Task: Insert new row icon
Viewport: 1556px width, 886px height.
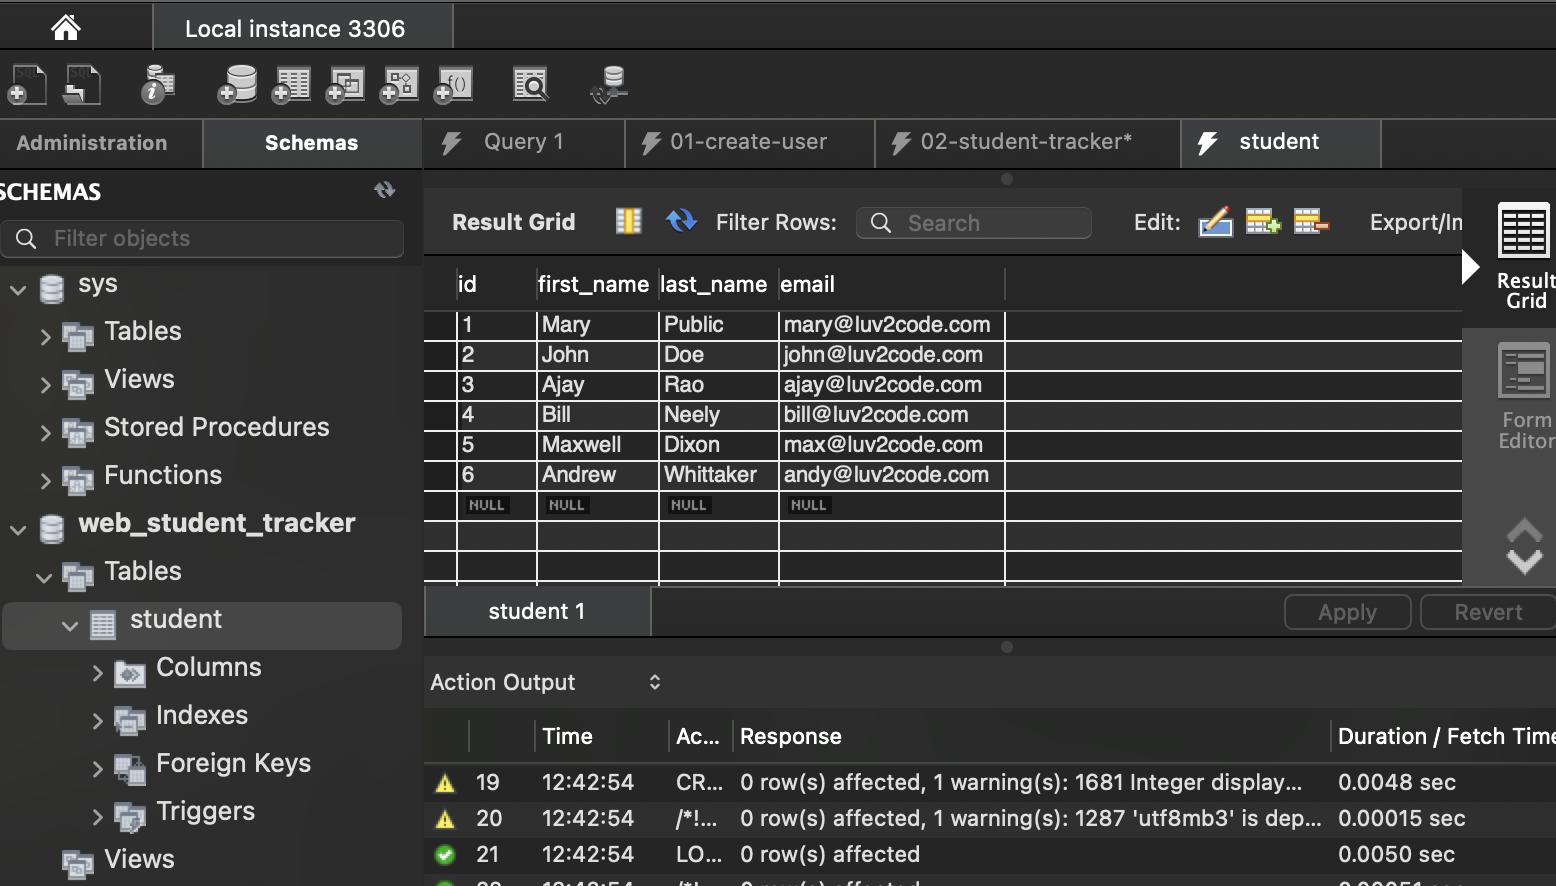Action: [1263, 222]
